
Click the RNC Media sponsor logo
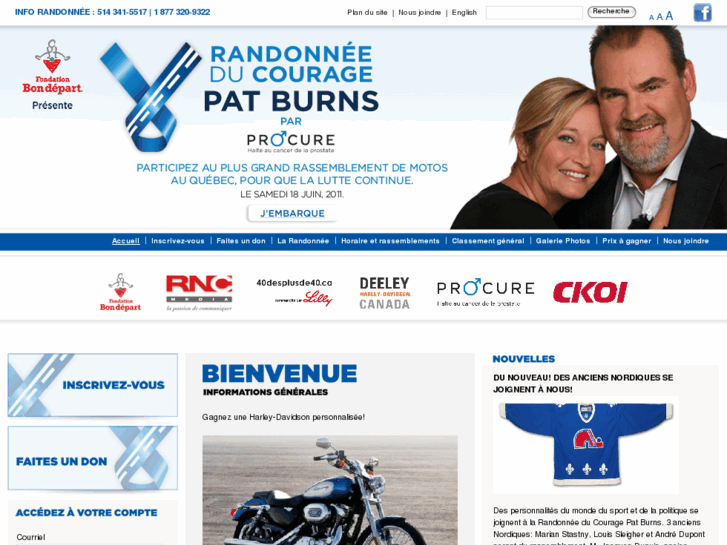pos(199,293)
